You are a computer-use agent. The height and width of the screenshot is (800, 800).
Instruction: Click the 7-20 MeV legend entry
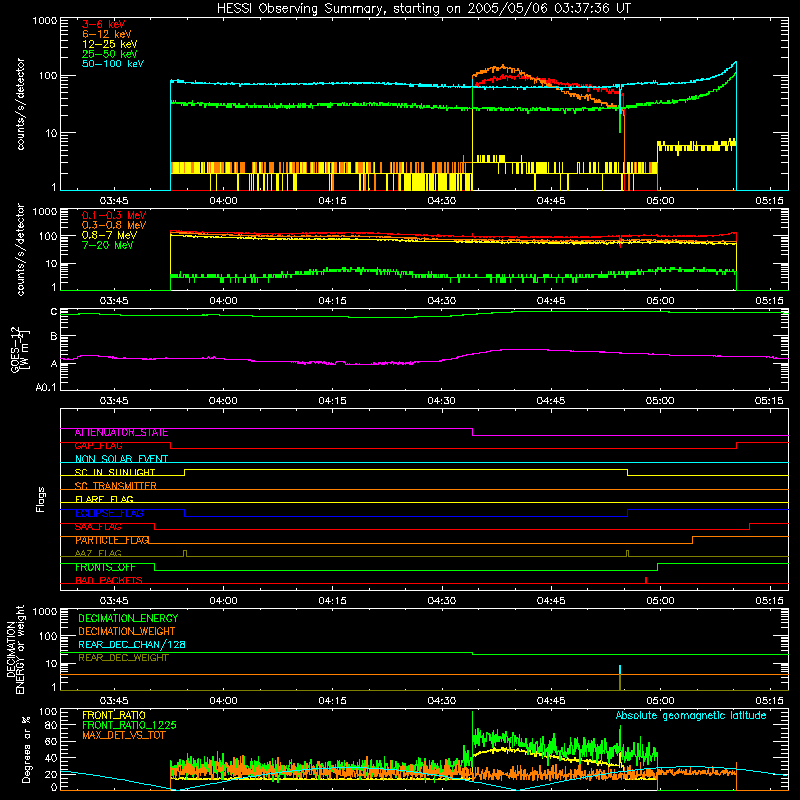coord(108,245)
